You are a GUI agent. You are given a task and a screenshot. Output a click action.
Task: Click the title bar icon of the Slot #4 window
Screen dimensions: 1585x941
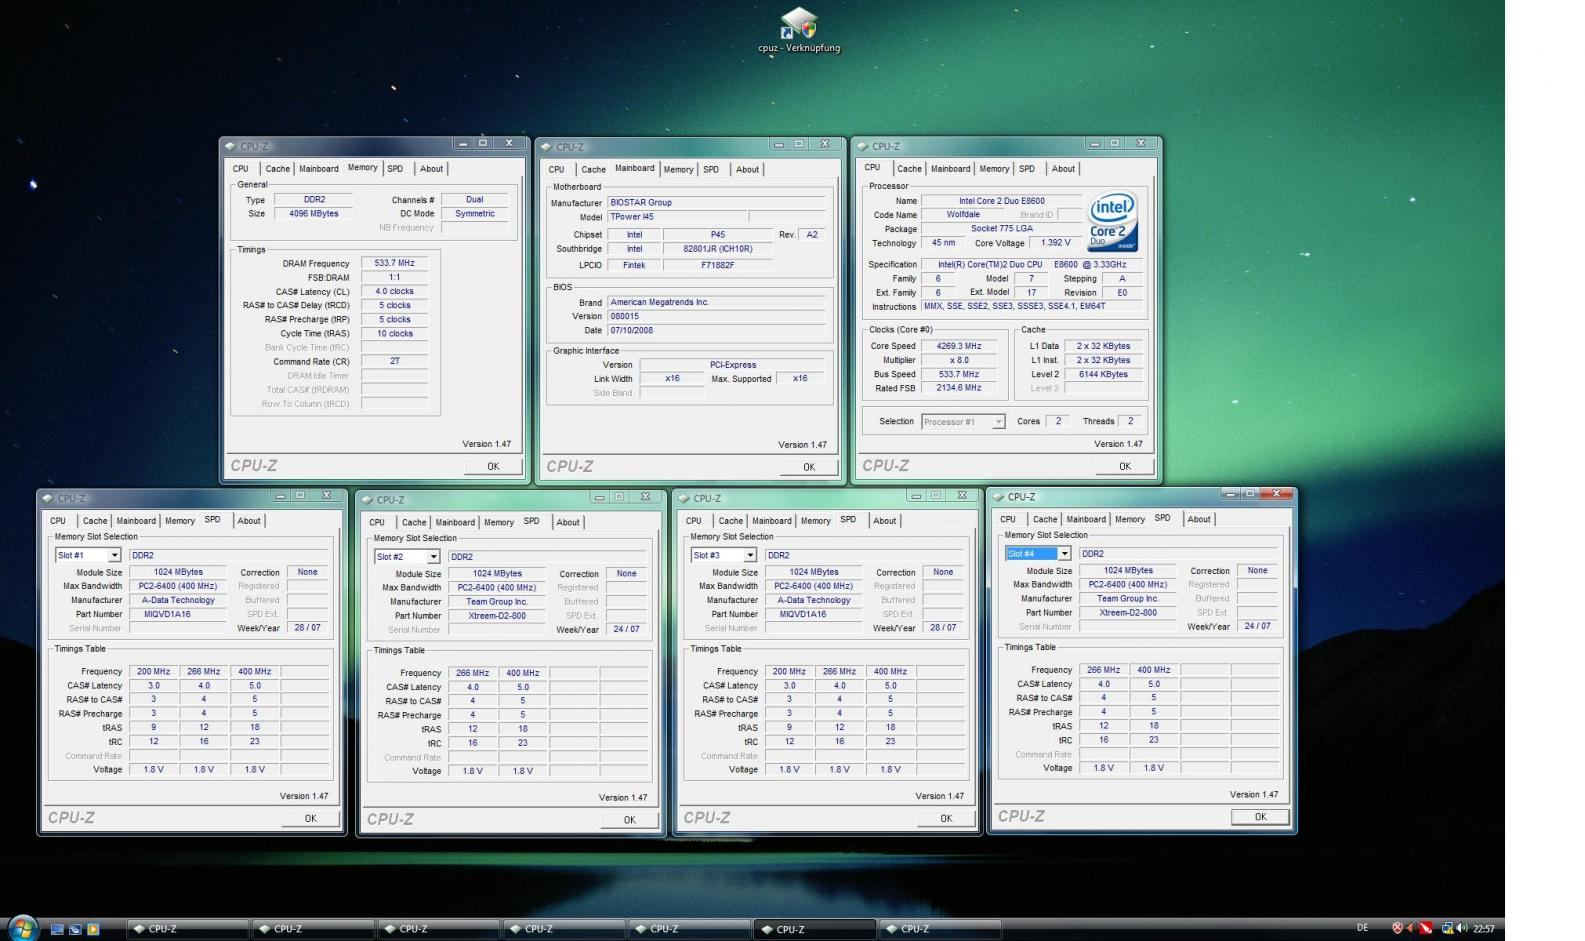(998, 497)
